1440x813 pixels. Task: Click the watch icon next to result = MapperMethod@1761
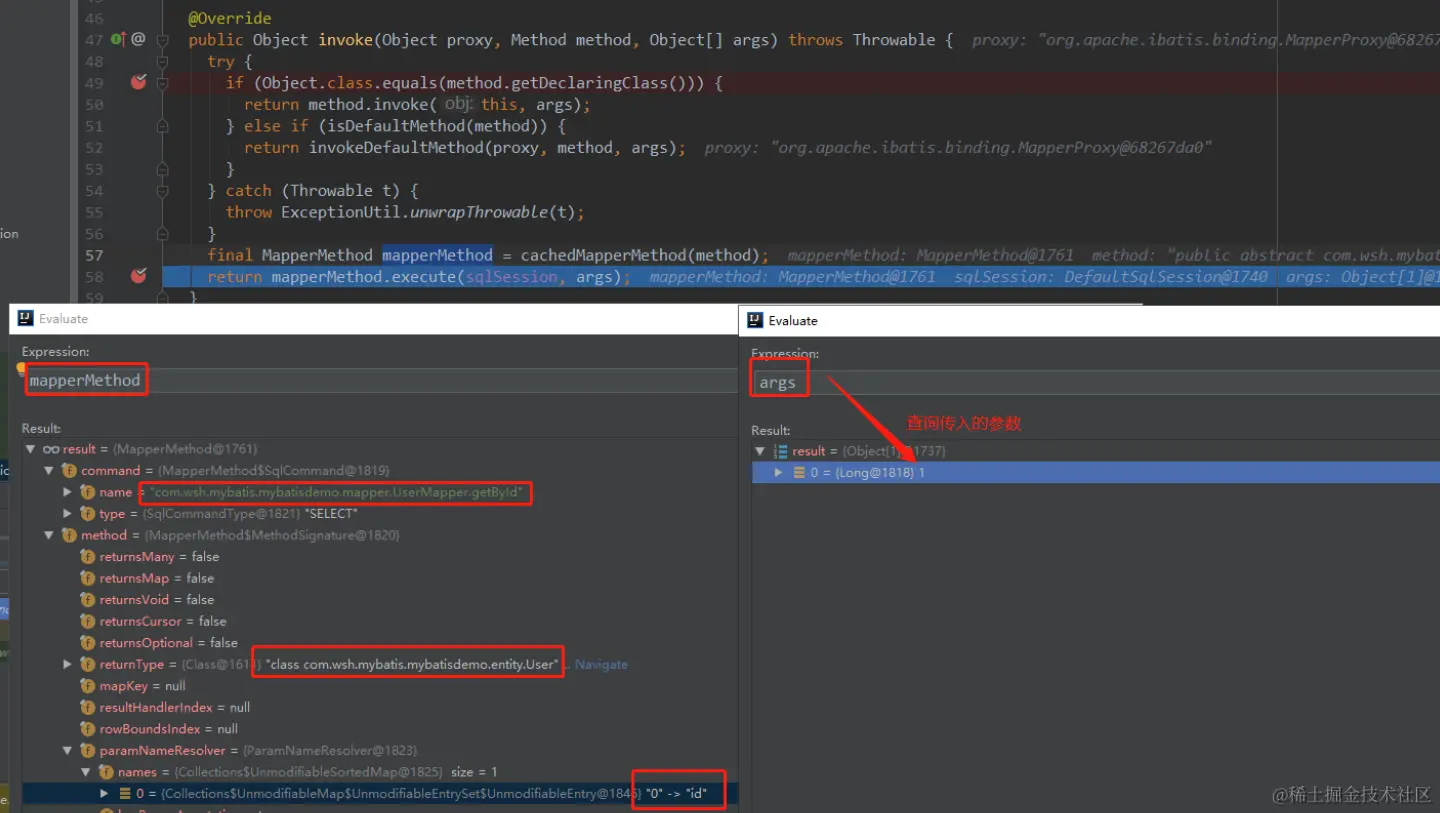click(50, 449)
